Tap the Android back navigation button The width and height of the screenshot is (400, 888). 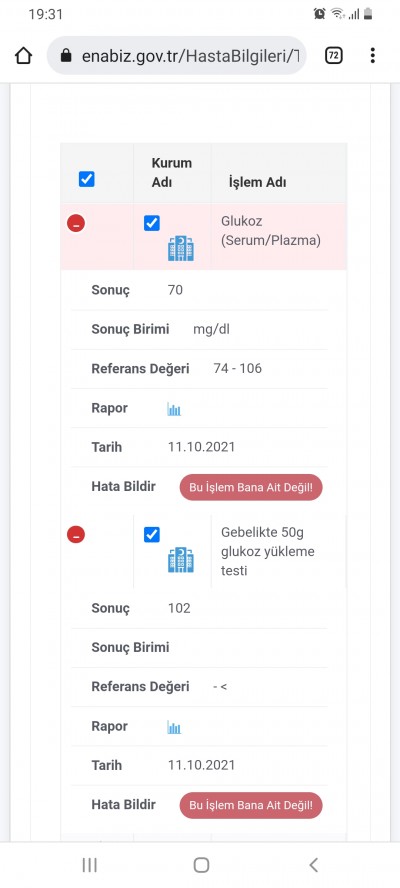[313, 864]
